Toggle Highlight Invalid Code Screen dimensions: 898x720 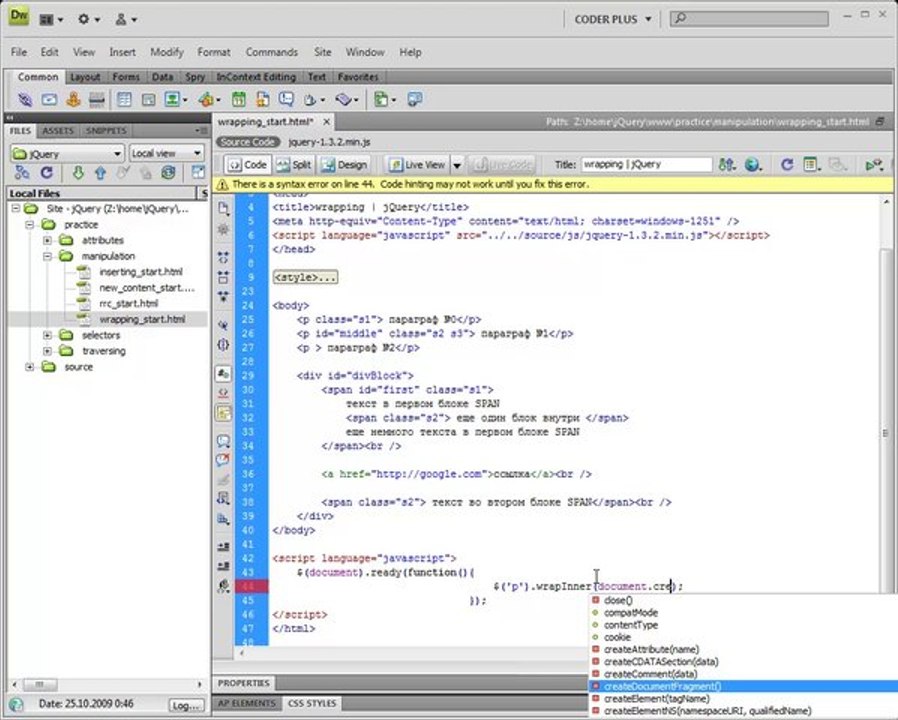click(223, 394)
